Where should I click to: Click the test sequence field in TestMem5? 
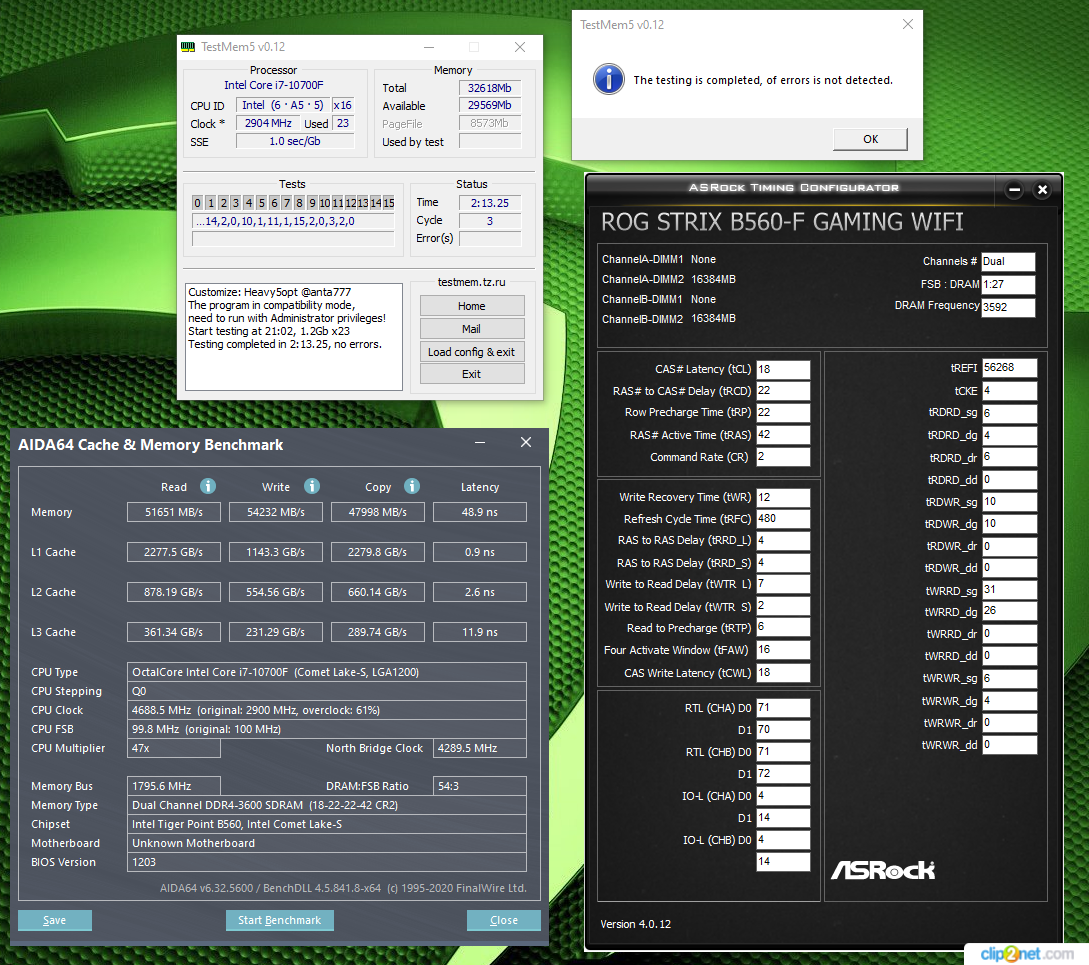(293, 221)
